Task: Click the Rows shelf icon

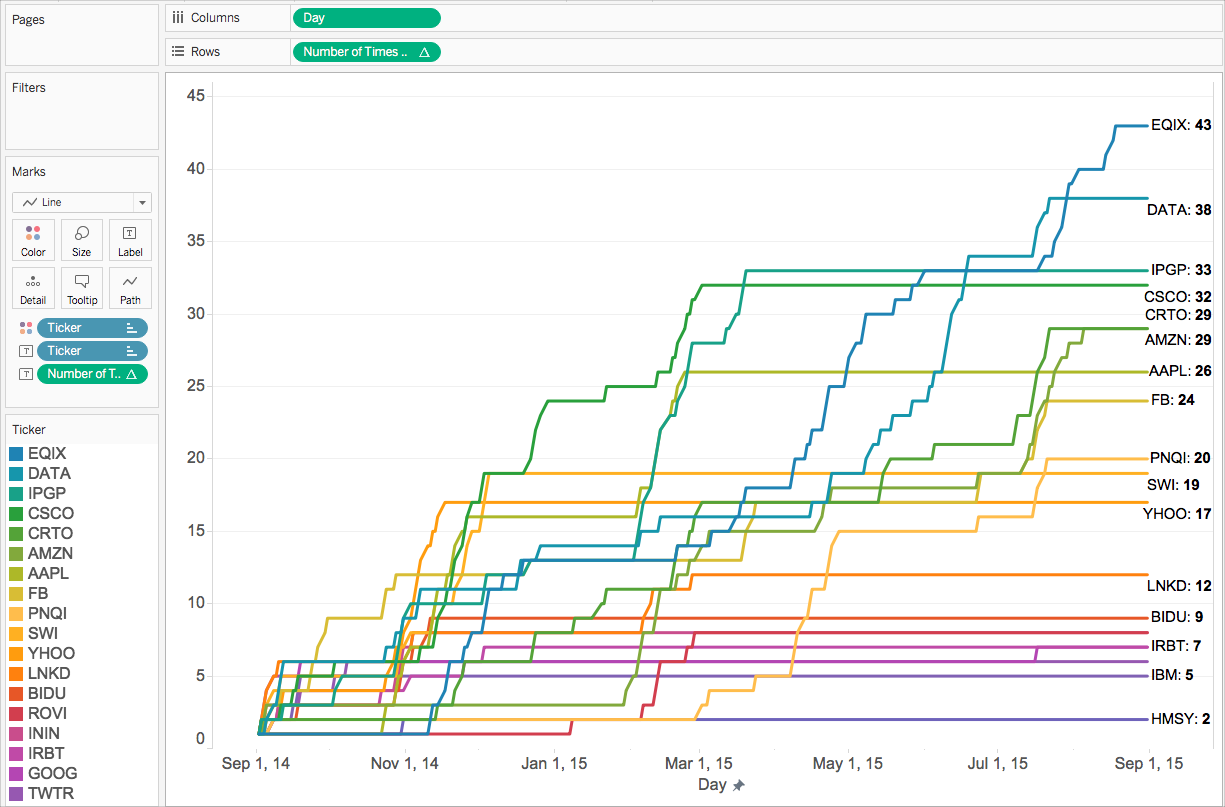Action: (x=178, y=51)
